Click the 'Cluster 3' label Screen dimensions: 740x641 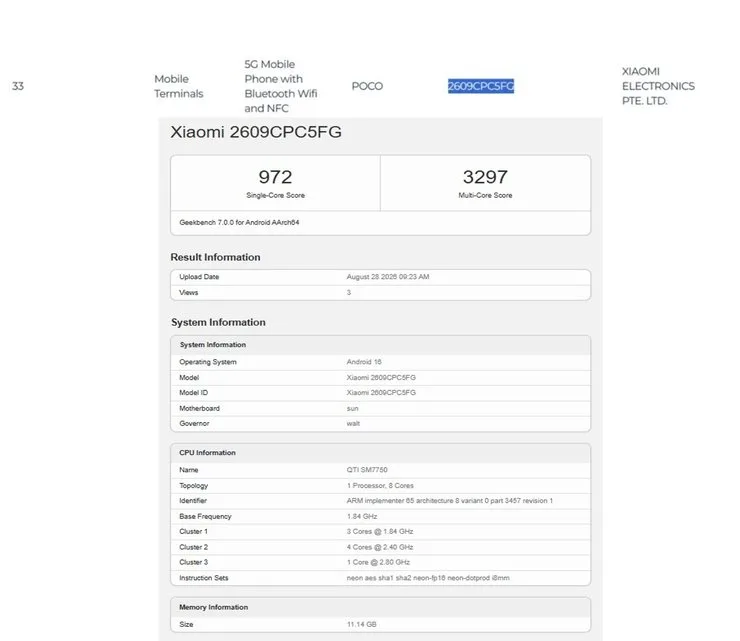pos(193,562)
